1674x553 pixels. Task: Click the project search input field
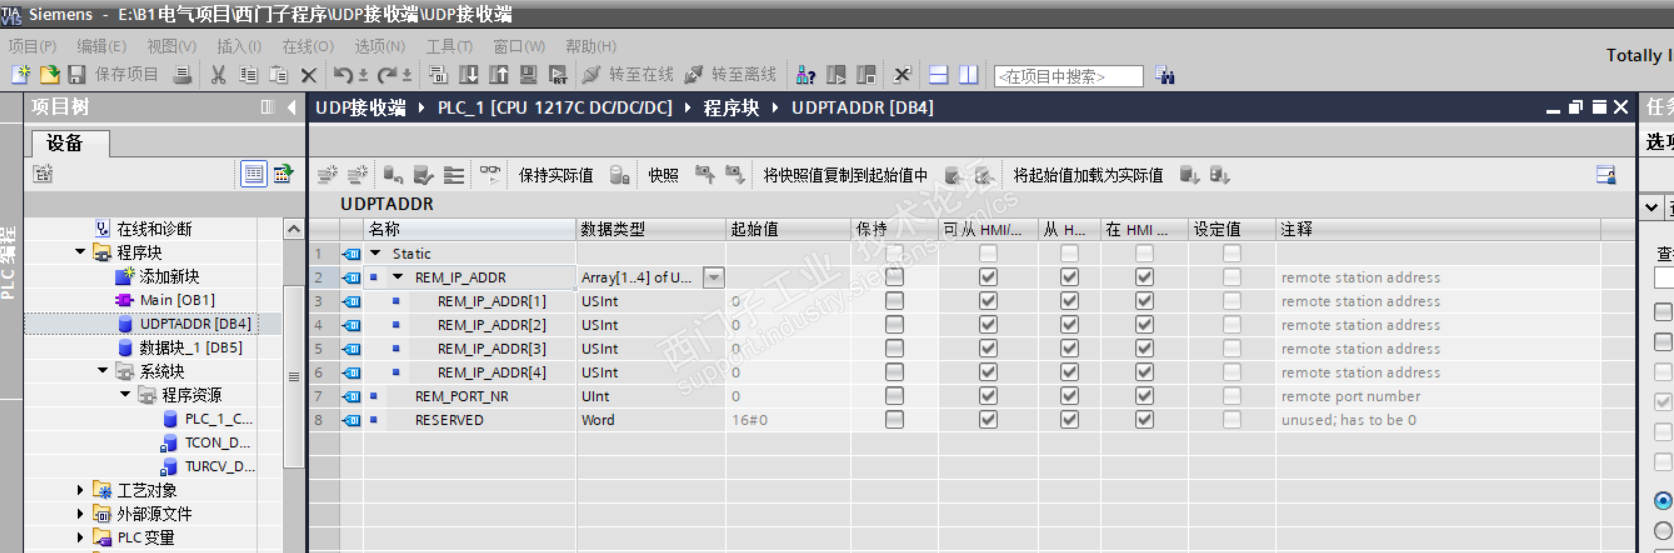[x=1069, y=76]
